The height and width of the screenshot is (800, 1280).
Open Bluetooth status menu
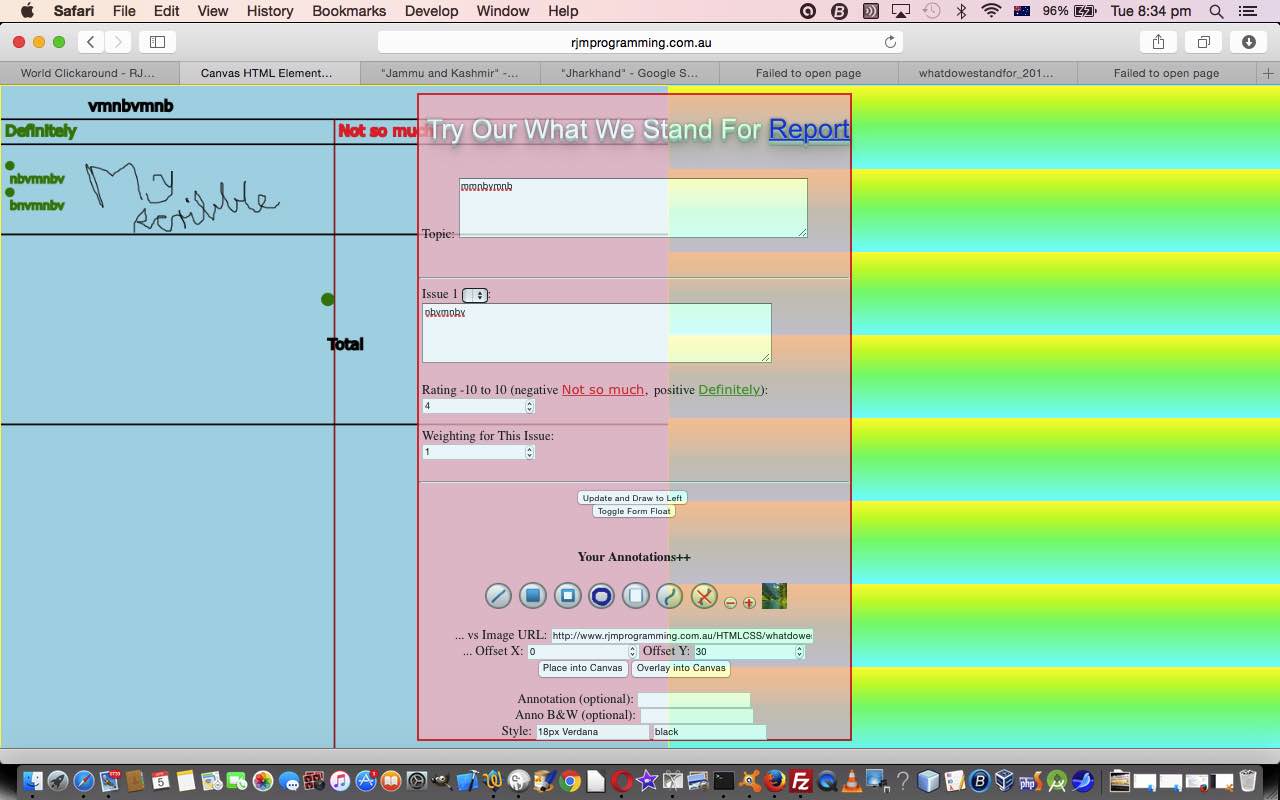[x=961, y=11]
